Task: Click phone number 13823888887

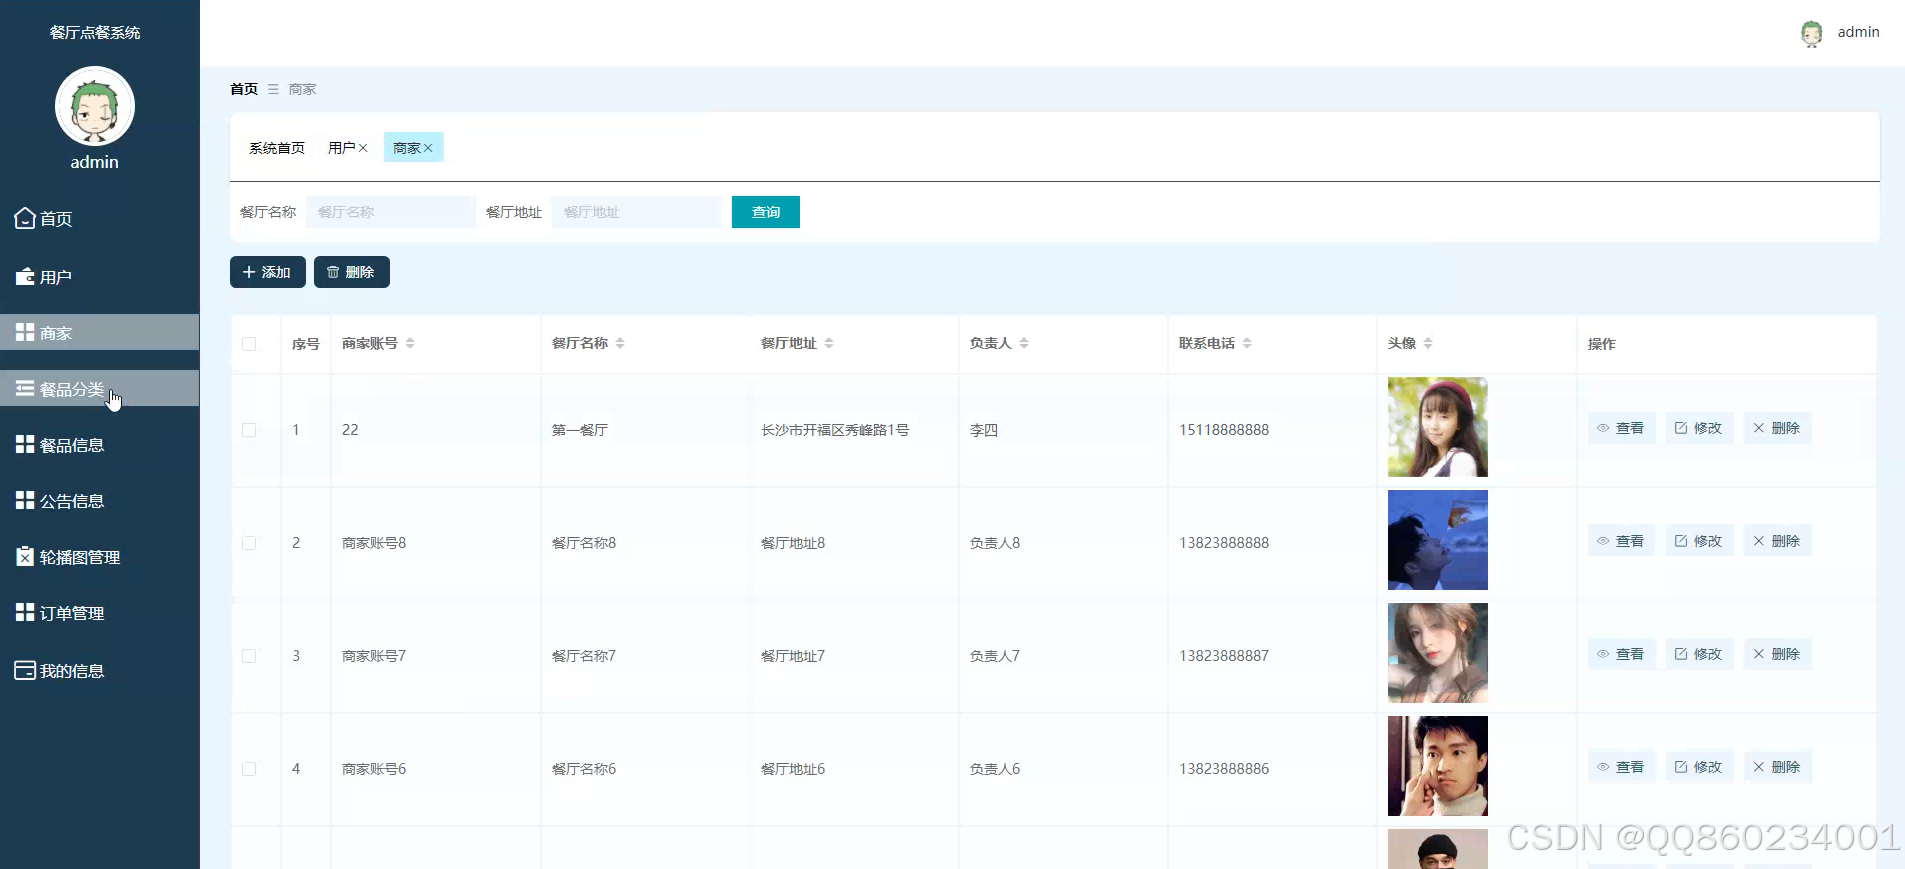Action: tap(1224, 656)
